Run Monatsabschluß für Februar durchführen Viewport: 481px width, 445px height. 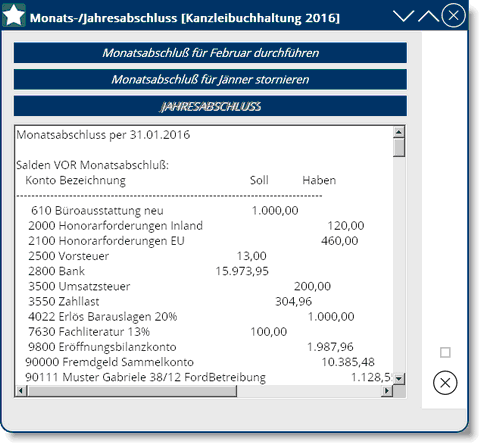pos(210,53)
